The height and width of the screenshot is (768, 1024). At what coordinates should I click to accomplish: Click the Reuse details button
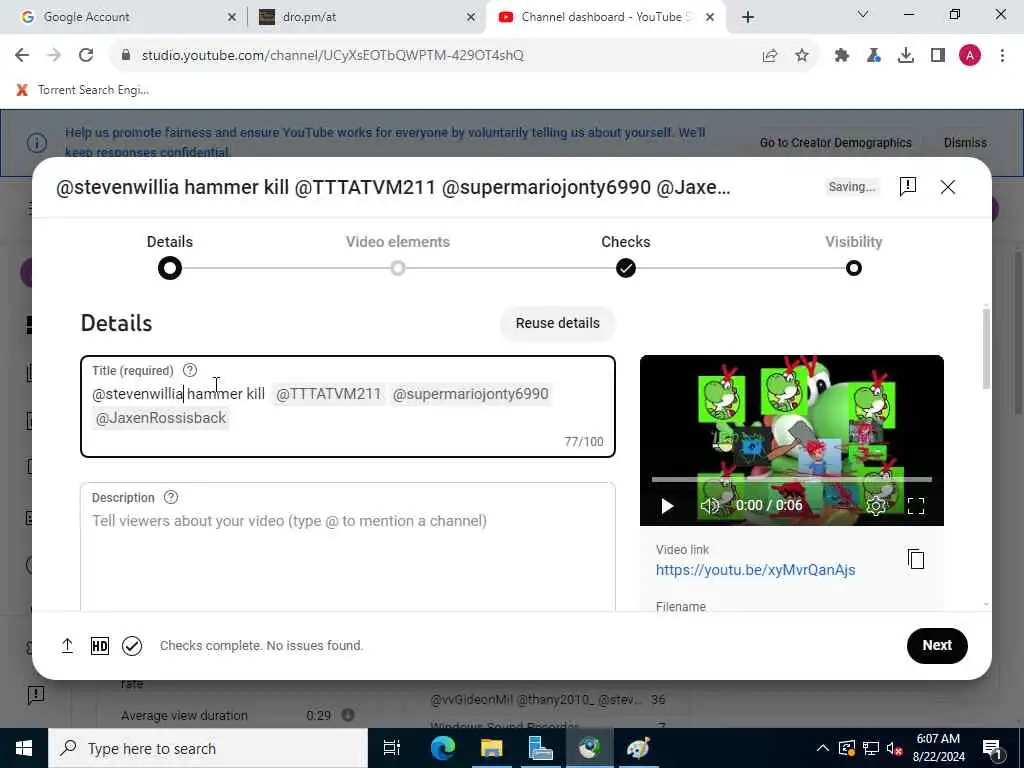[558, 323]
